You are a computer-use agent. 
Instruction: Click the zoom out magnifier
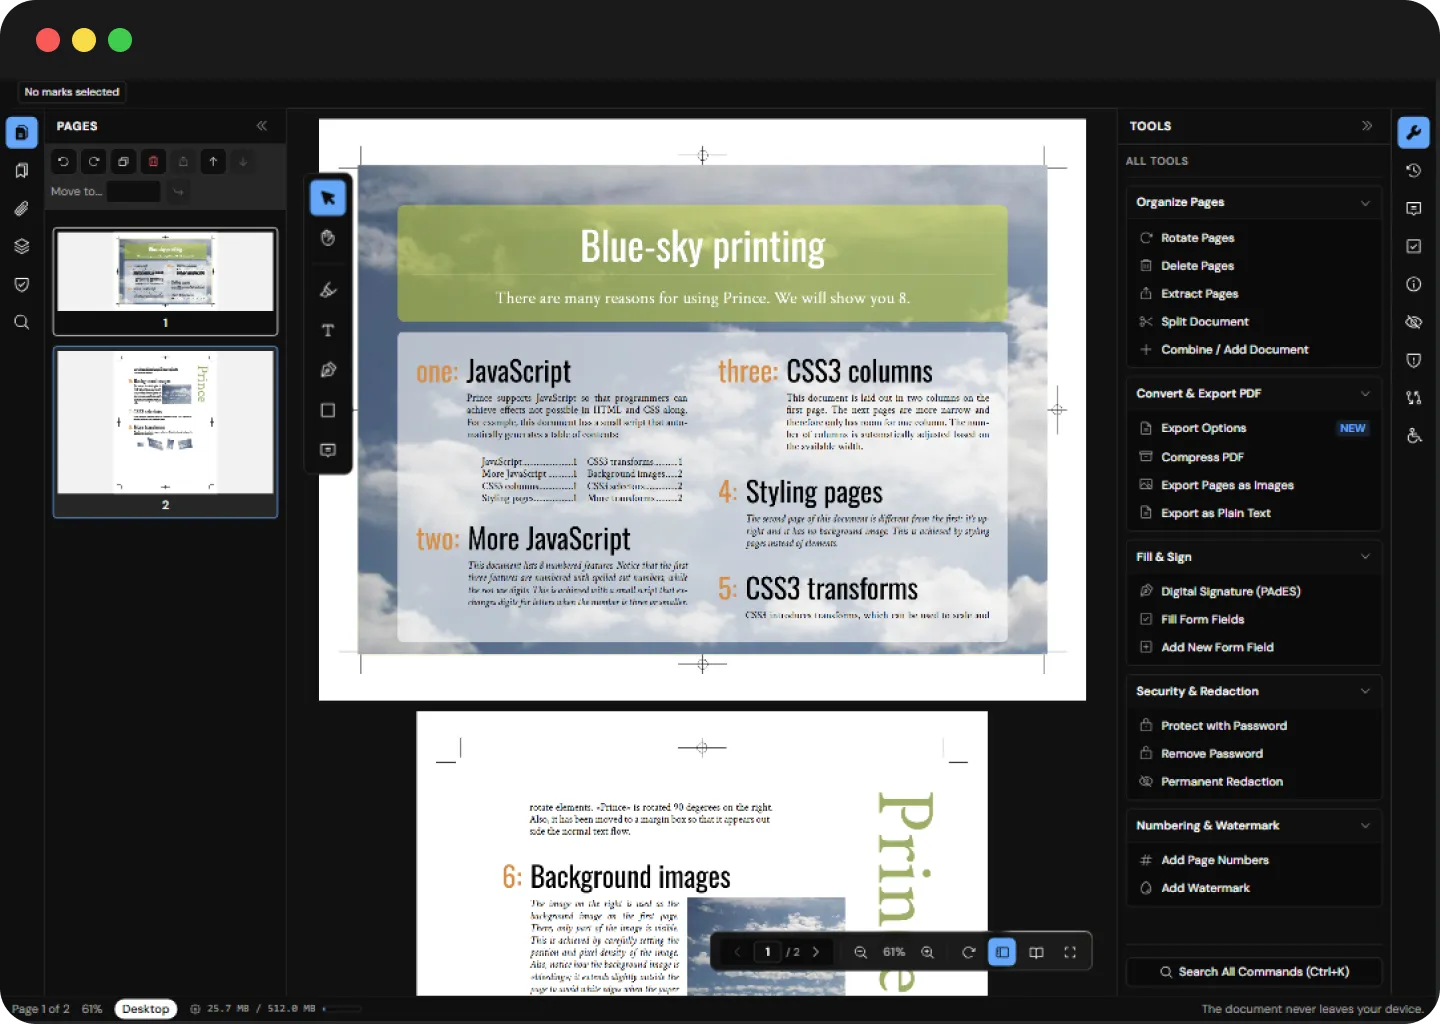point(861,952)
